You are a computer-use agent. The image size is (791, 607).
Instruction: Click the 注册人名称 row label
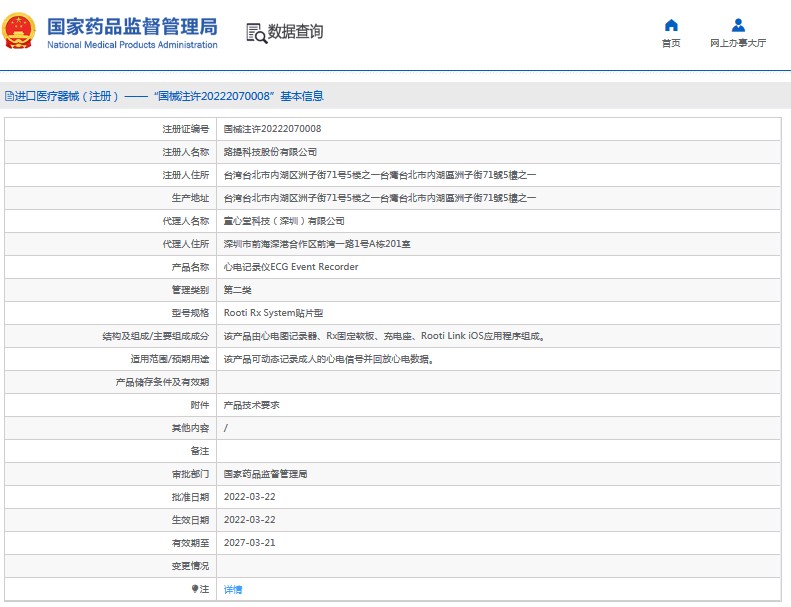click(186, 152)
